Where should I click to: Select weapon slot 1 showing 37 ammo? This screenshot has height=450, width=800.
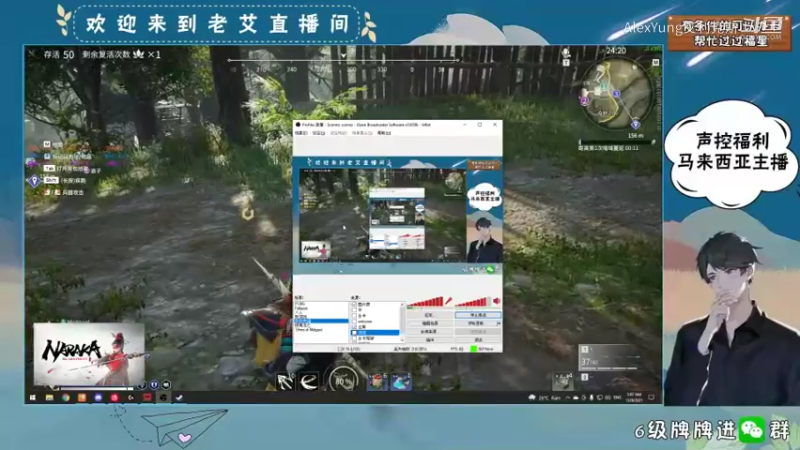[610, 357]
